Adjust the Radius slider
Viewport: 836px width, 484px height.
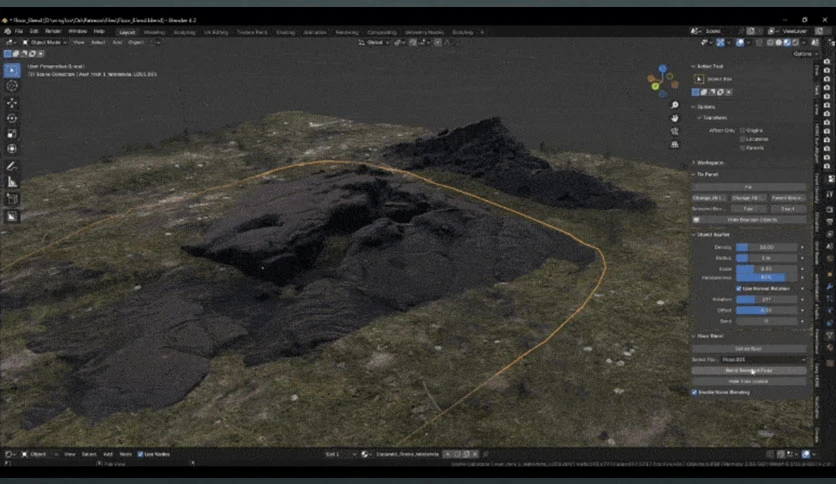[767, 258]
